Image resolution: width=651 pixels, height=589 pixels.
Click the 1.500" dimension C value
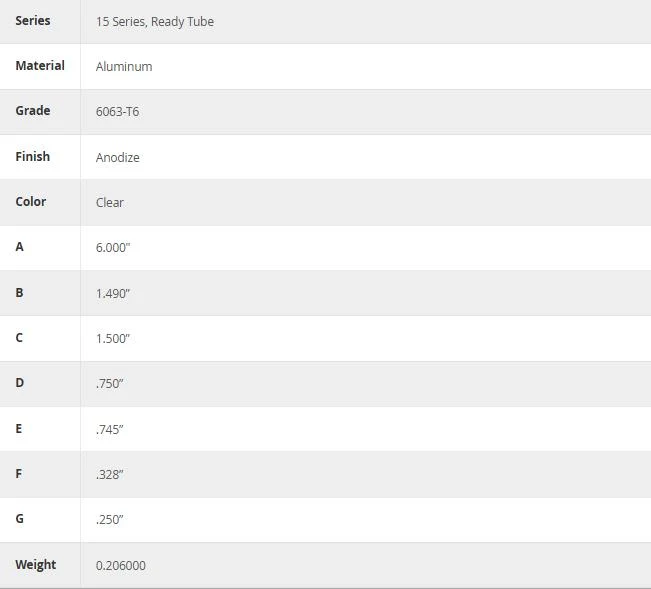click(x=113, y=338)
